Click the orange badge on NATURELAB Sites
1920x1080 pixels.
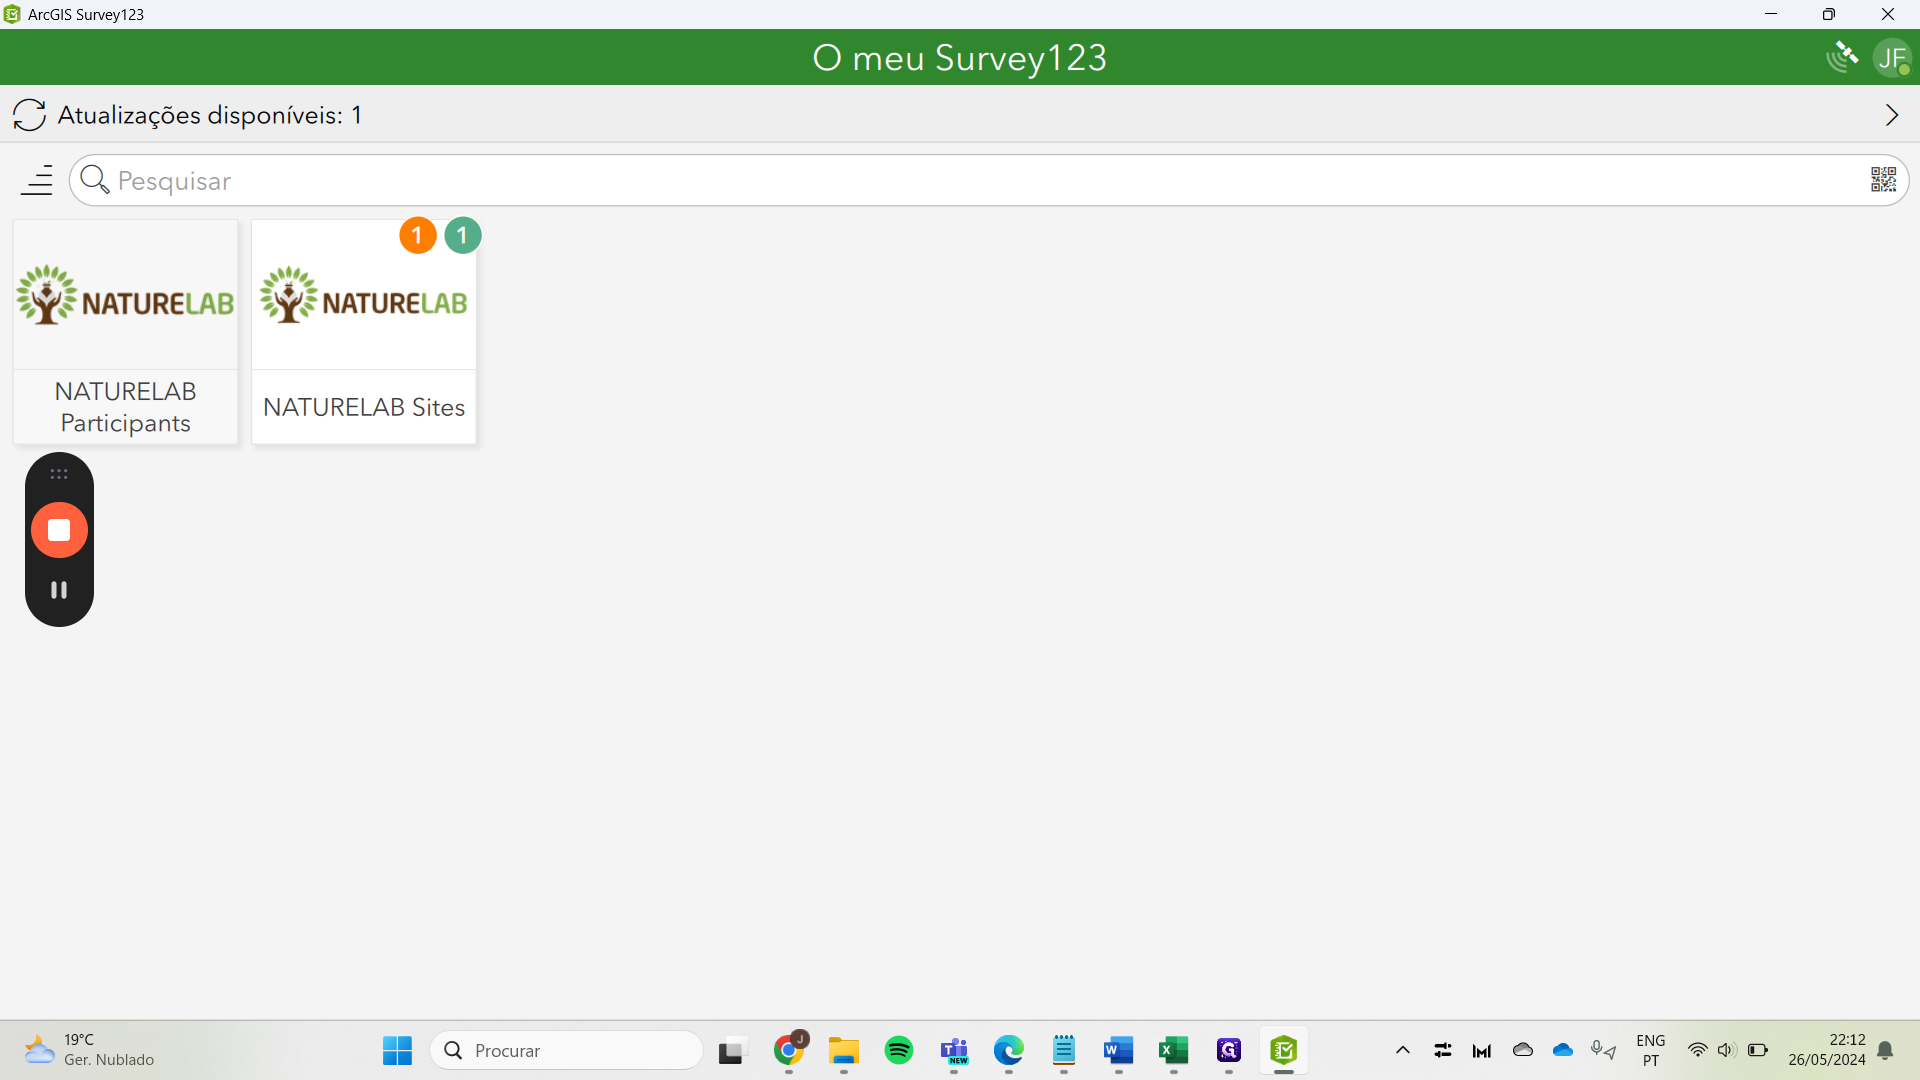(417, 236)
